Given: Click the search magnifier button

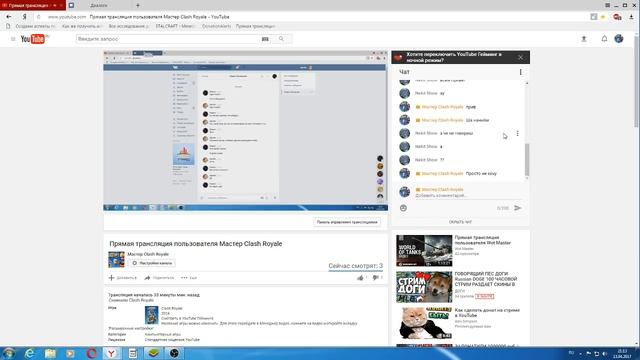Looking at the screenshot, I should click(281, 39).
